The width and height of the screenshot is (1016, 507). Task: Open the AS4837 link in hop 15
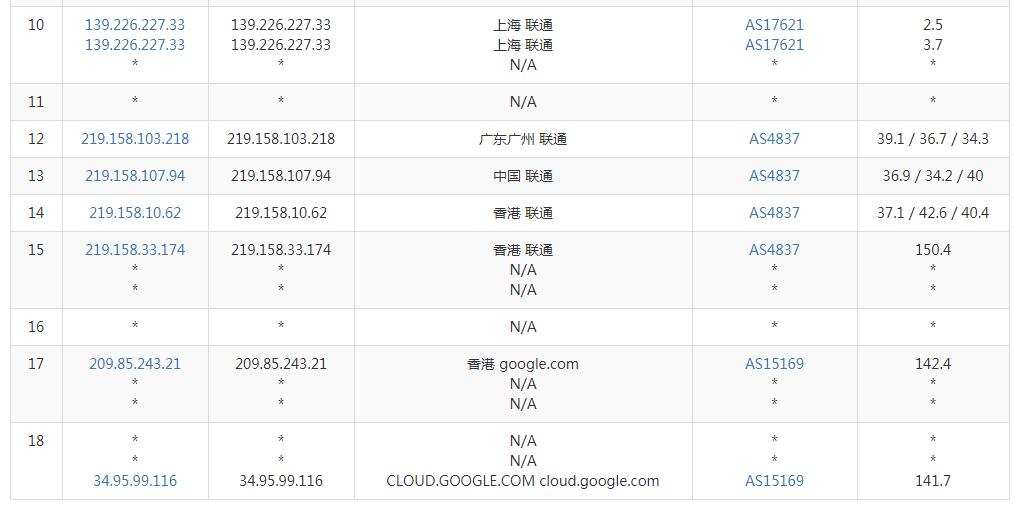click(774, 250)
